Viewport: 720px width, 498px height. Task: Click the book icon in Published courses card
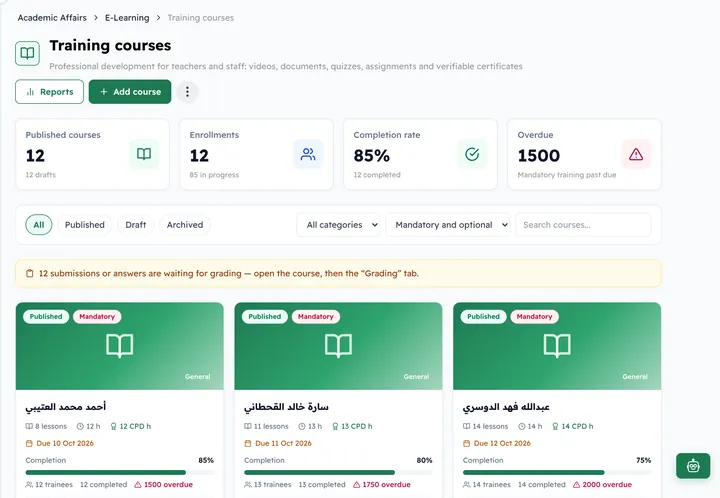point(144,154)
